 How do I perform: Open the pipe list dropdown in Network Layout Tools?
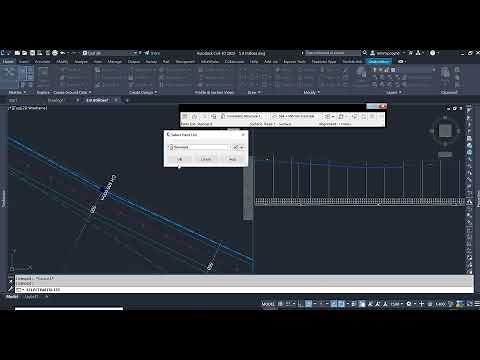[296, 116]
